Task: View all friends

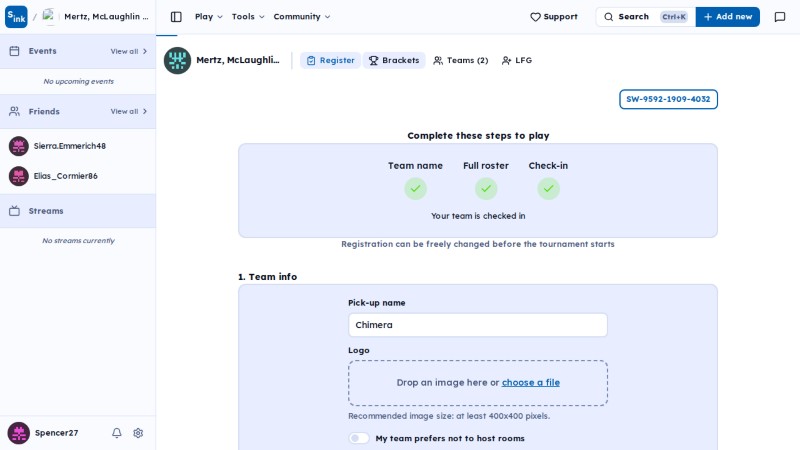Action: pyautogui.click(x=129, y=111)
